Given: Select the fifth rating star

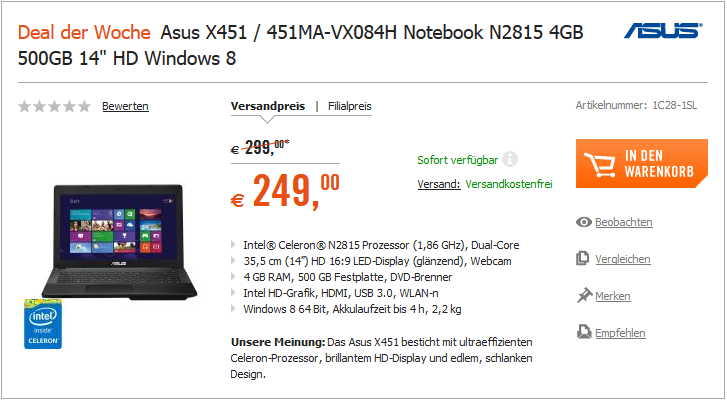Looking at the screenshot, I should (x=84, y=106).
